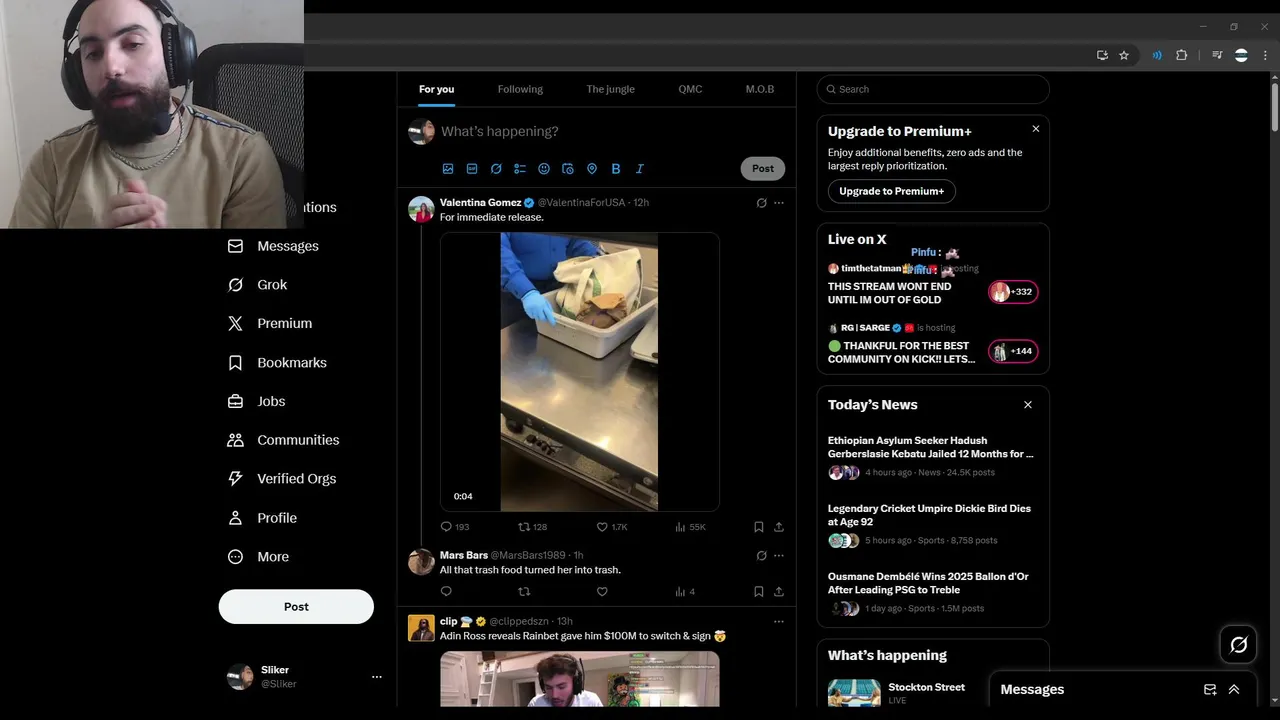
Task: Open the Ethiopian Asylum Seeker news story
Action: [932, 456]
